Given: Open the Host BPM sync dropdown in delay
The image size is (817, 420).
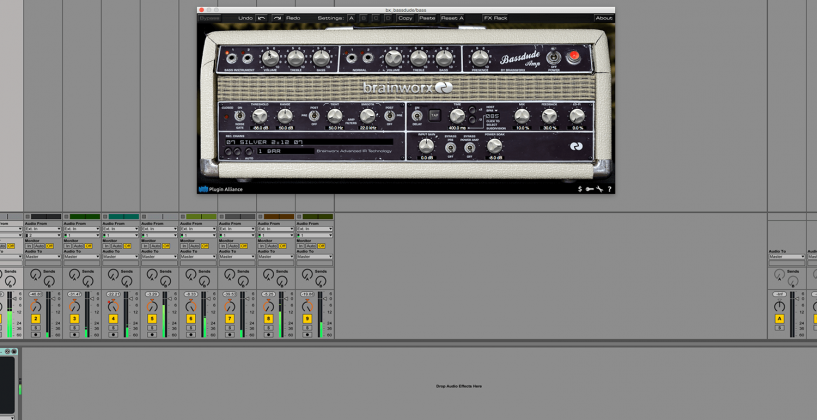Looking at the screenshot, I should 491,111.
